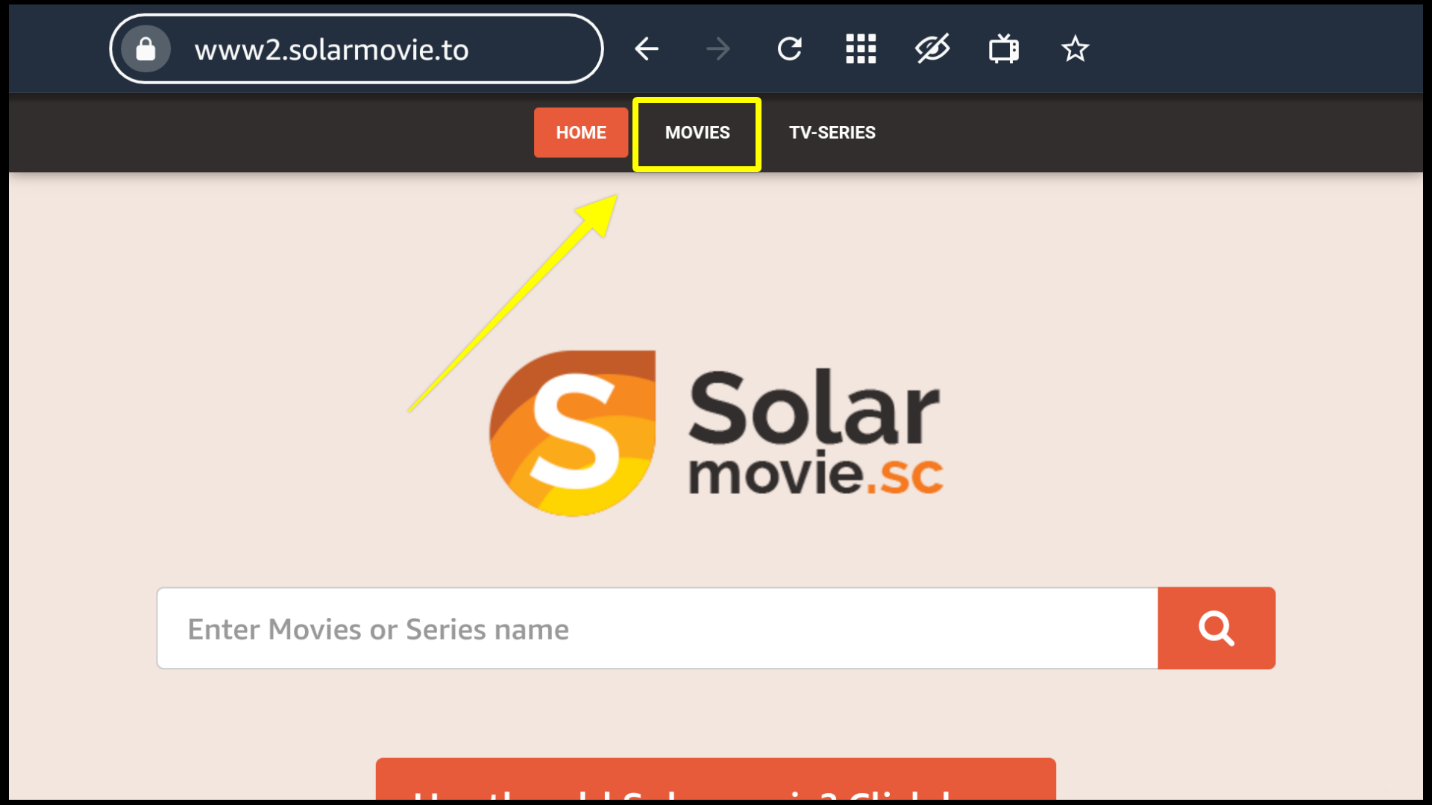Open the MOVIES nav tab

[697, 133]
